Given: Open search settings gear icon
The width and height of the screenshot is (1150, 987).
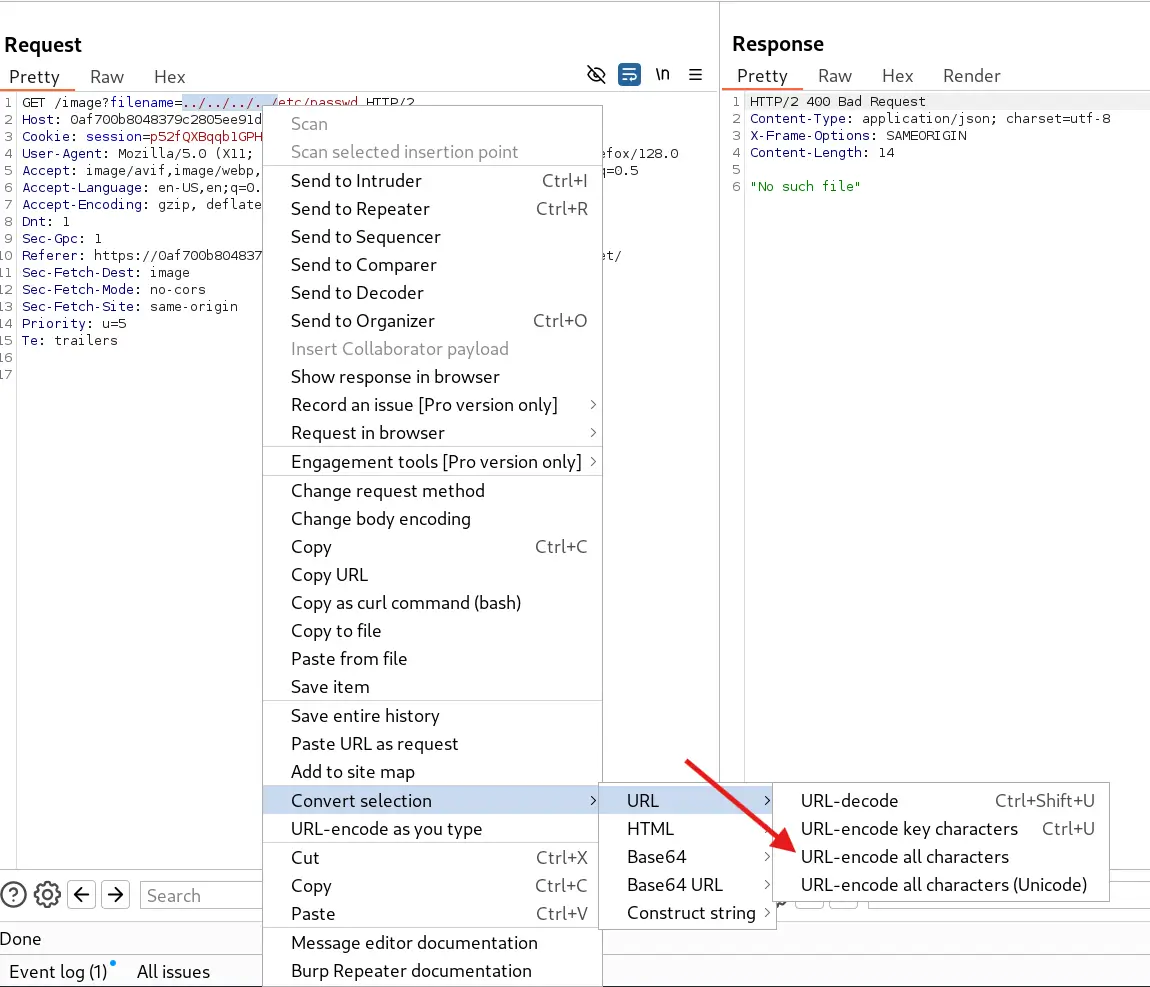Looking at the screenshot, I should [x=48, y=895].
